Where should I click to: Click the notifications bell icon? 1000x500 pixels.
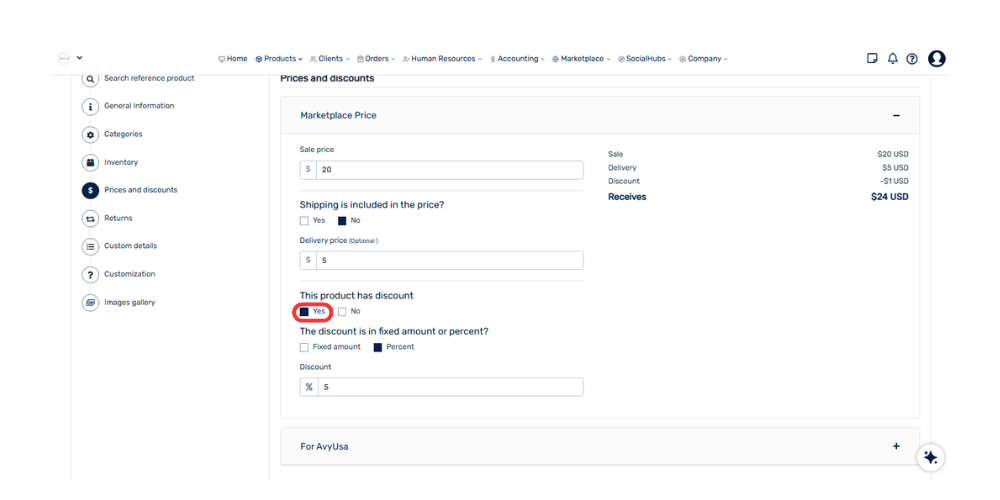(x=892, y=59)
